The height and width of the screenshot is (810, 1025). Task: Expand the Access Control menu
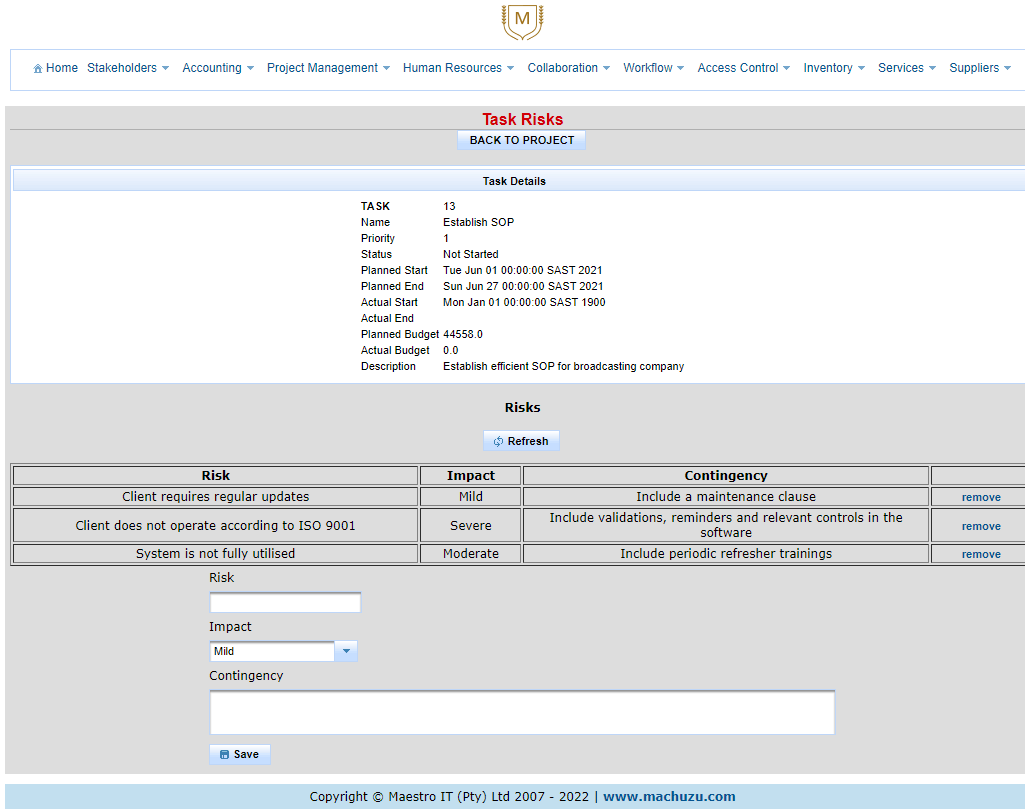point(743,68)
